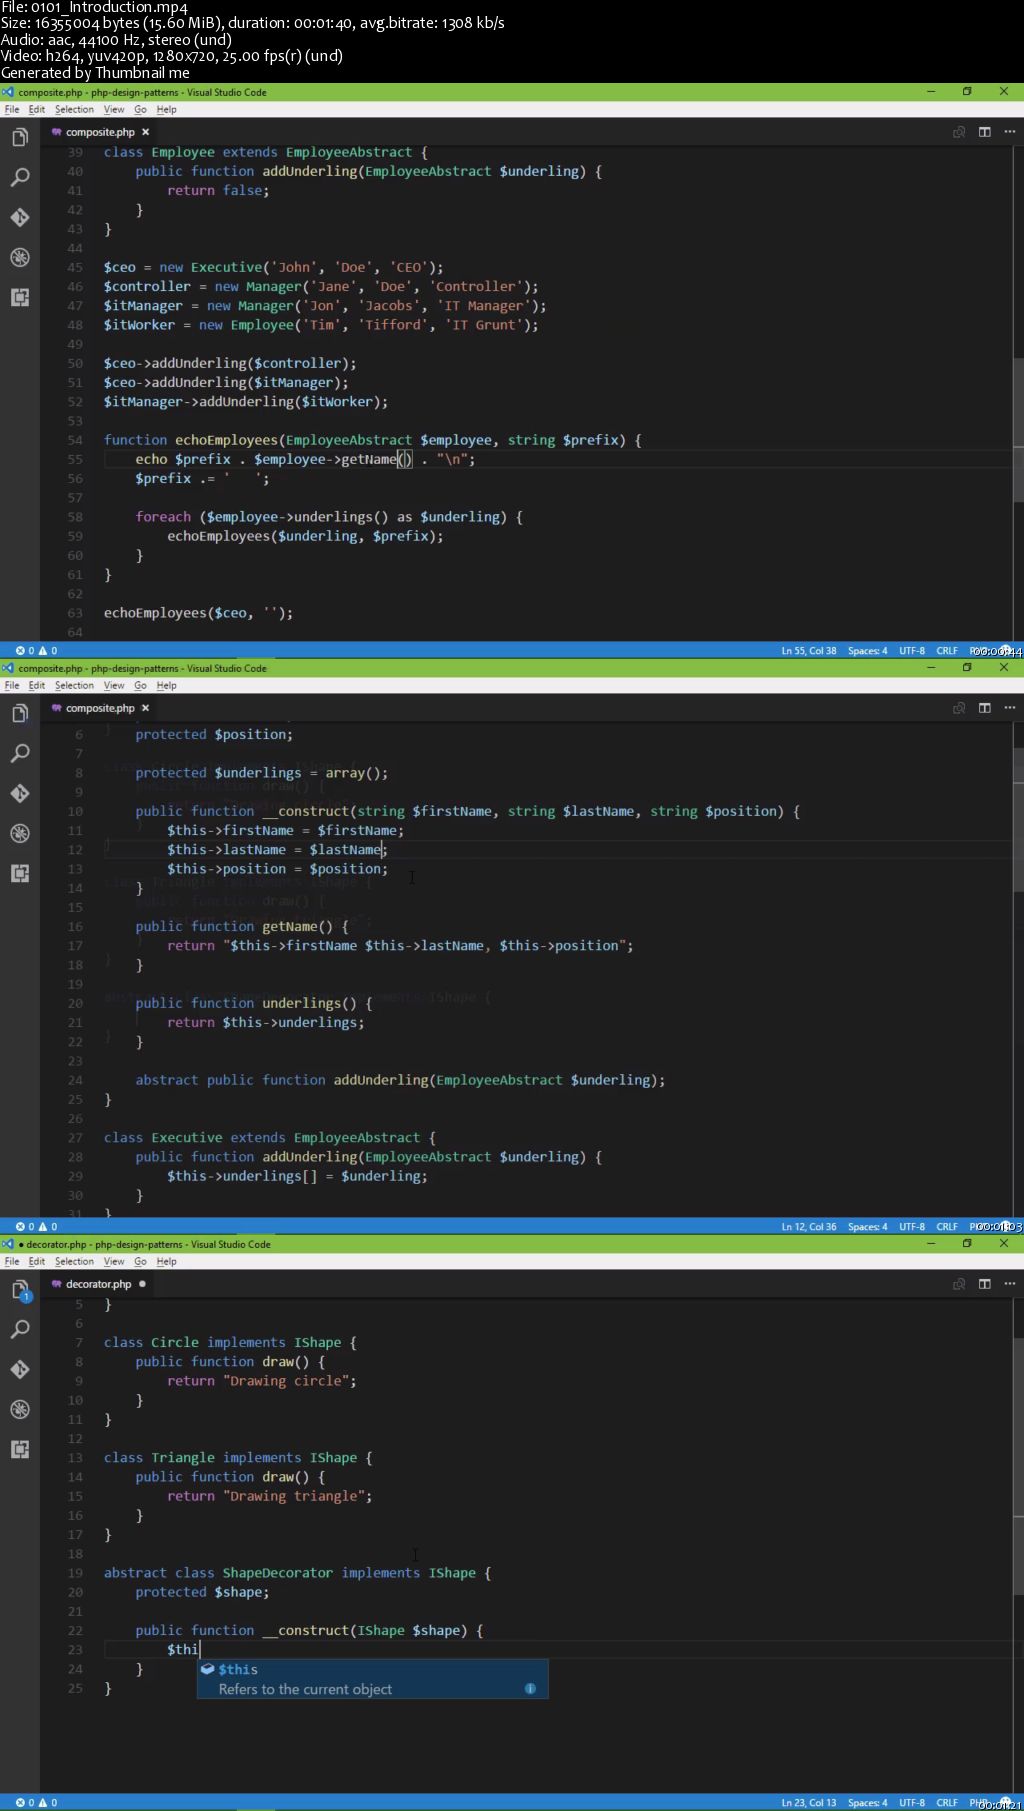Close the composite.php tab in the top window
Screen dimensions: 1024x1811
[x=145, y=132]
